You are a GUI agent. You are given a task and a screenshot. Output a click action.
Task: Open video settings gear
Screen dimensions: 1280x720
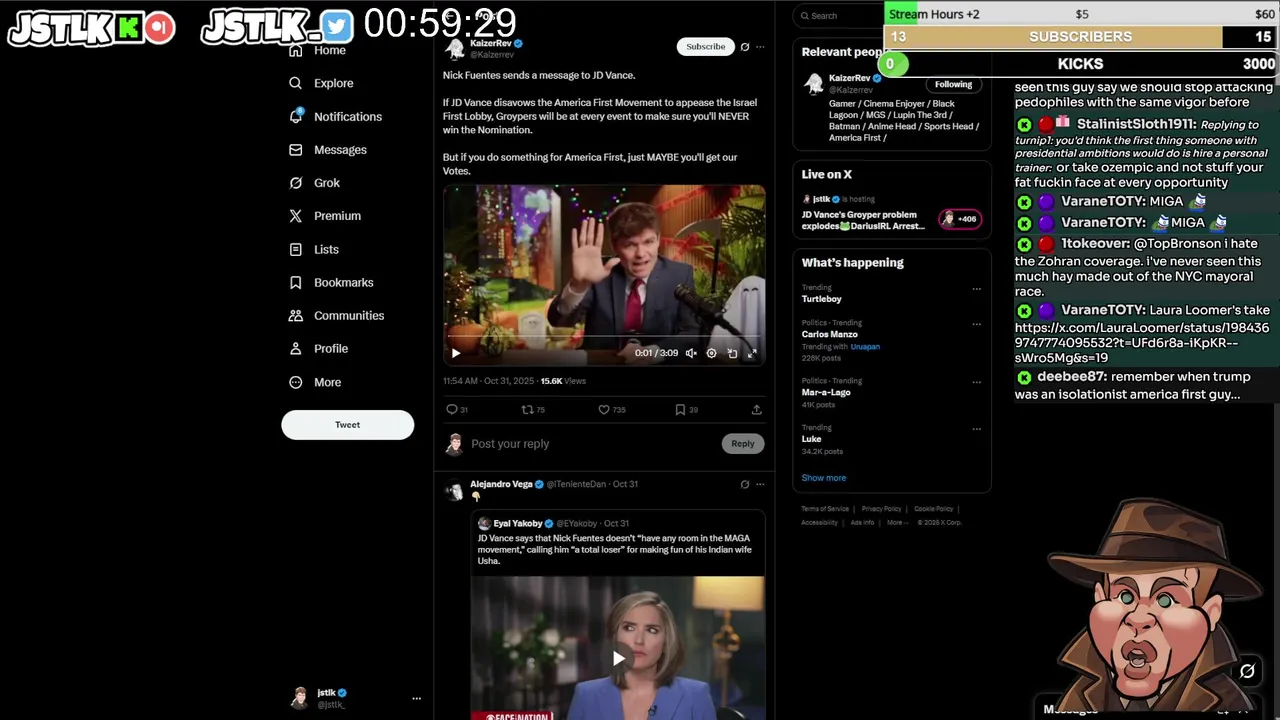click(711, 353)
